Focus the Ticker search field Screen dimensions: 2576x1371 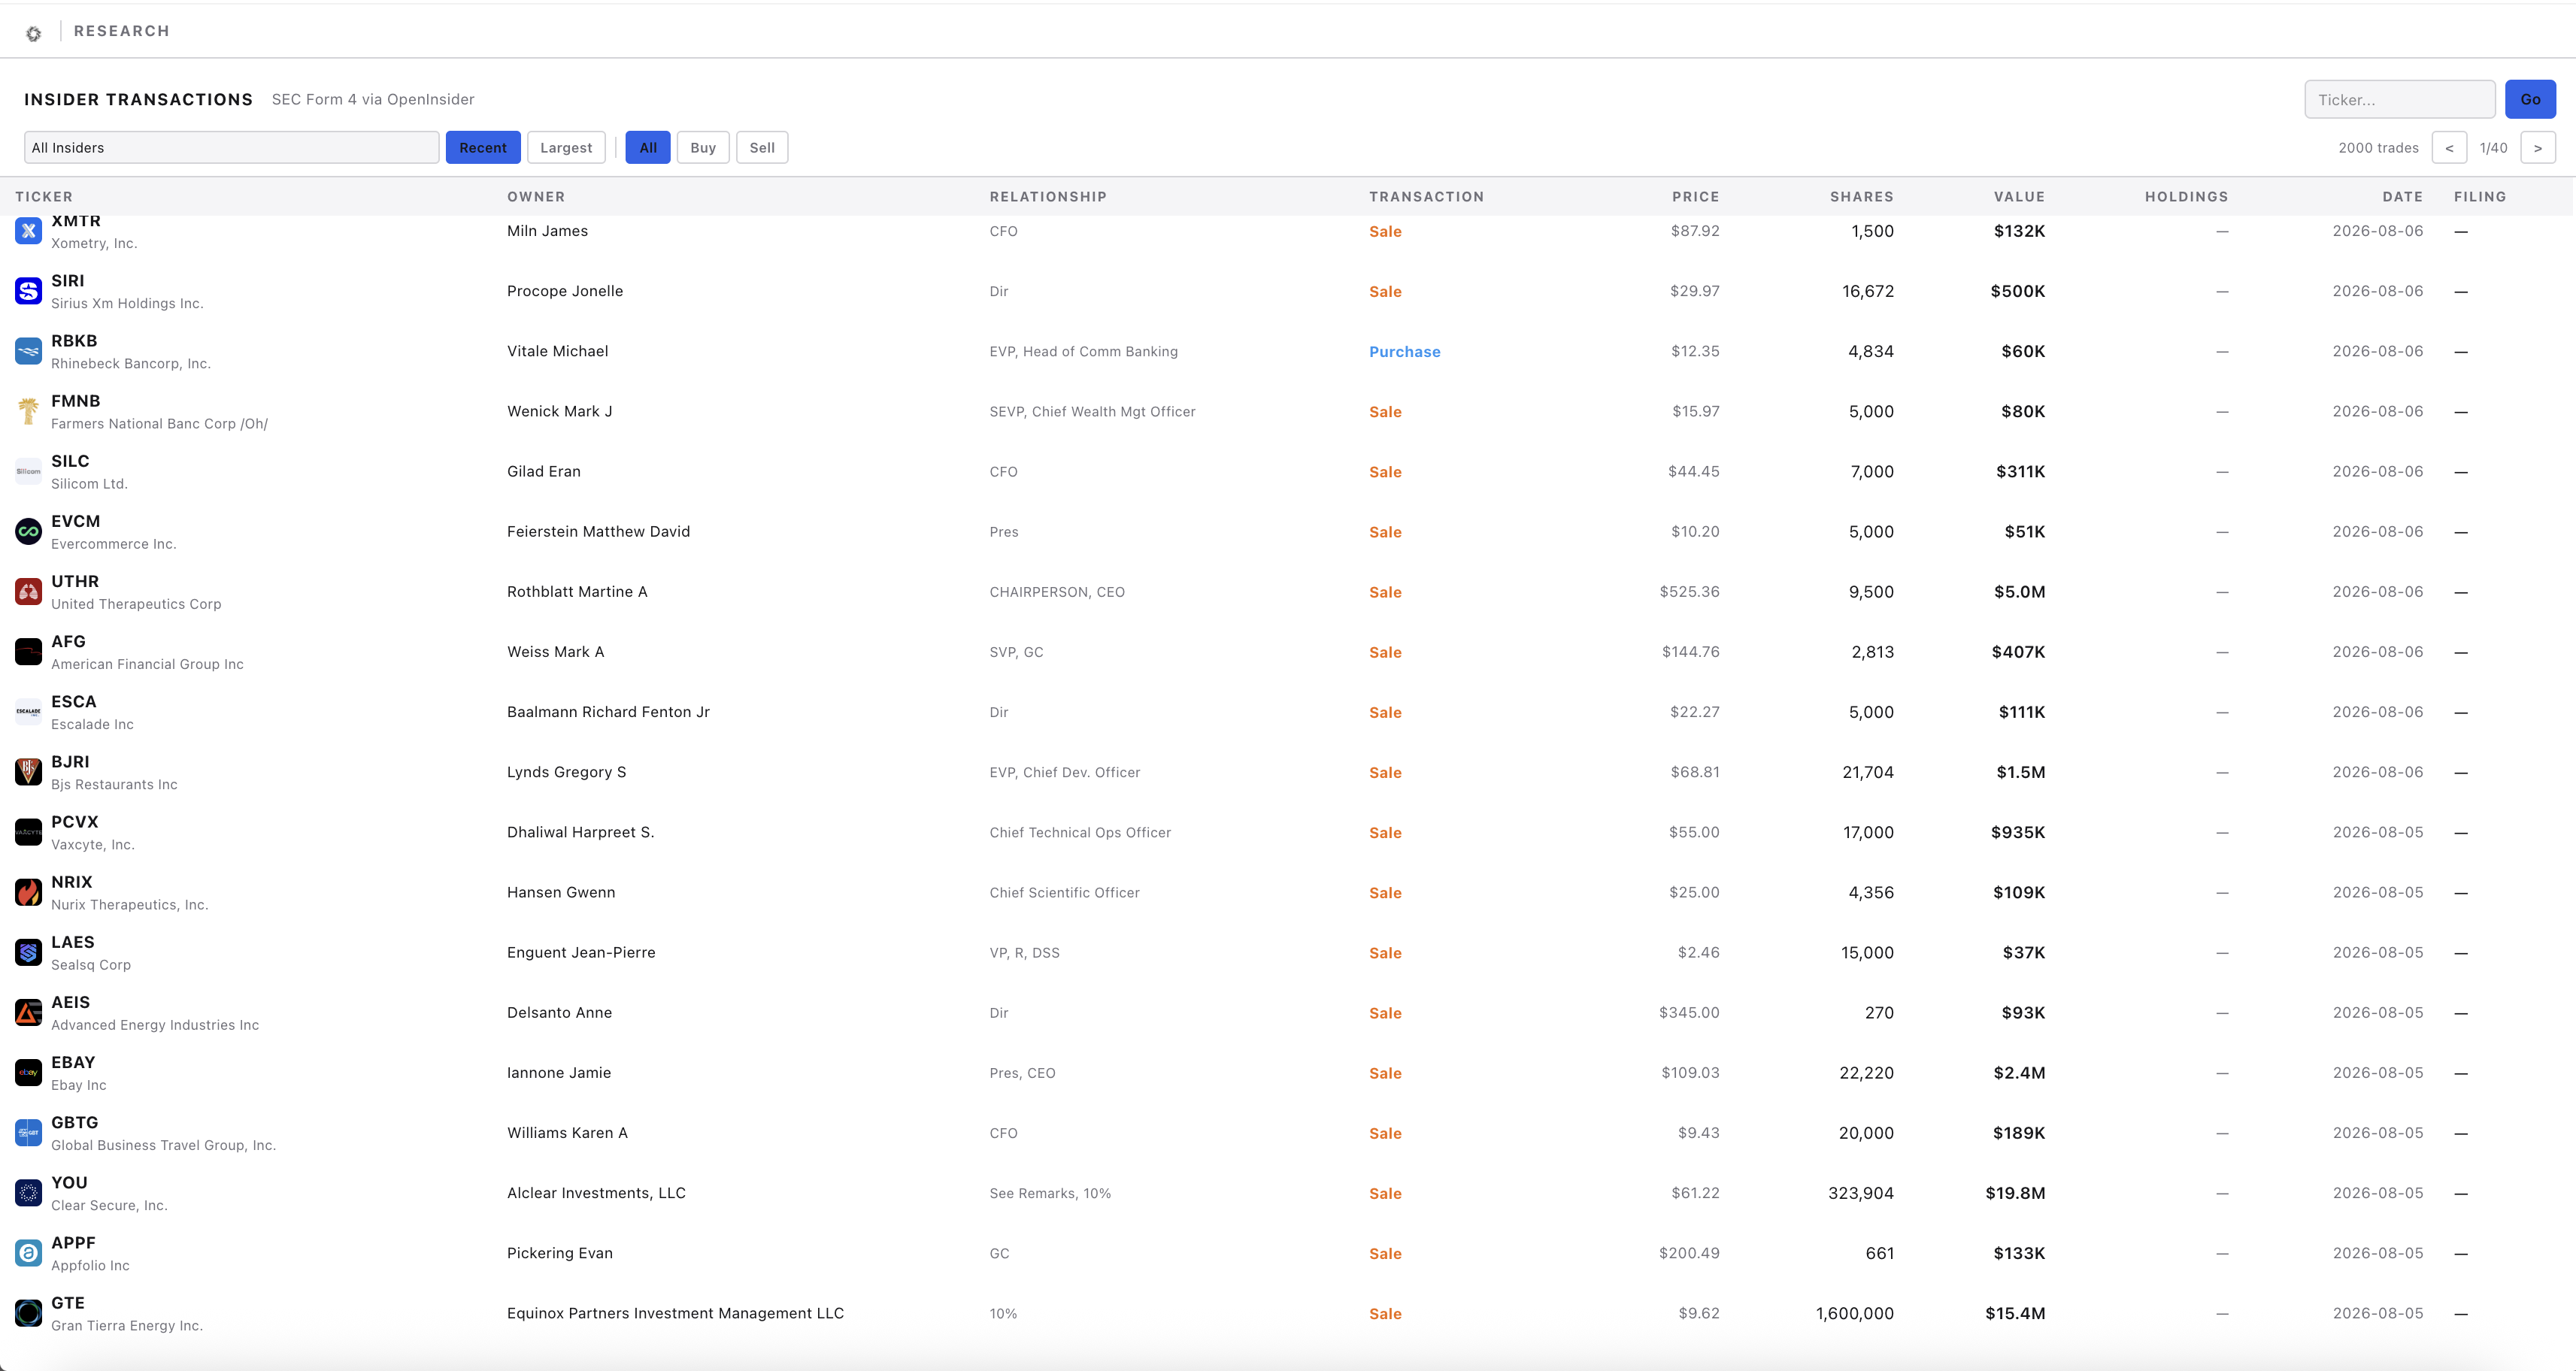[2400, 99]
